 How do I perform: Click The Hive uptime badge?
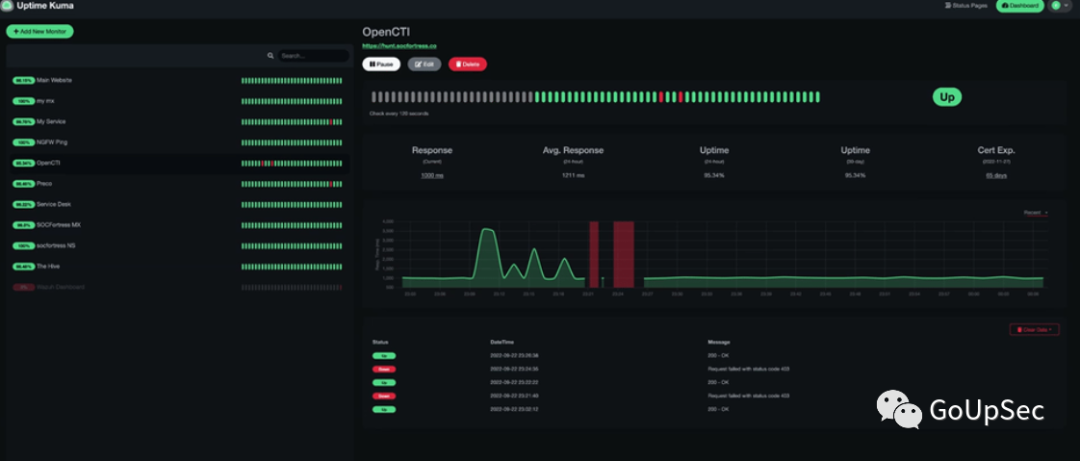[23, 267]
